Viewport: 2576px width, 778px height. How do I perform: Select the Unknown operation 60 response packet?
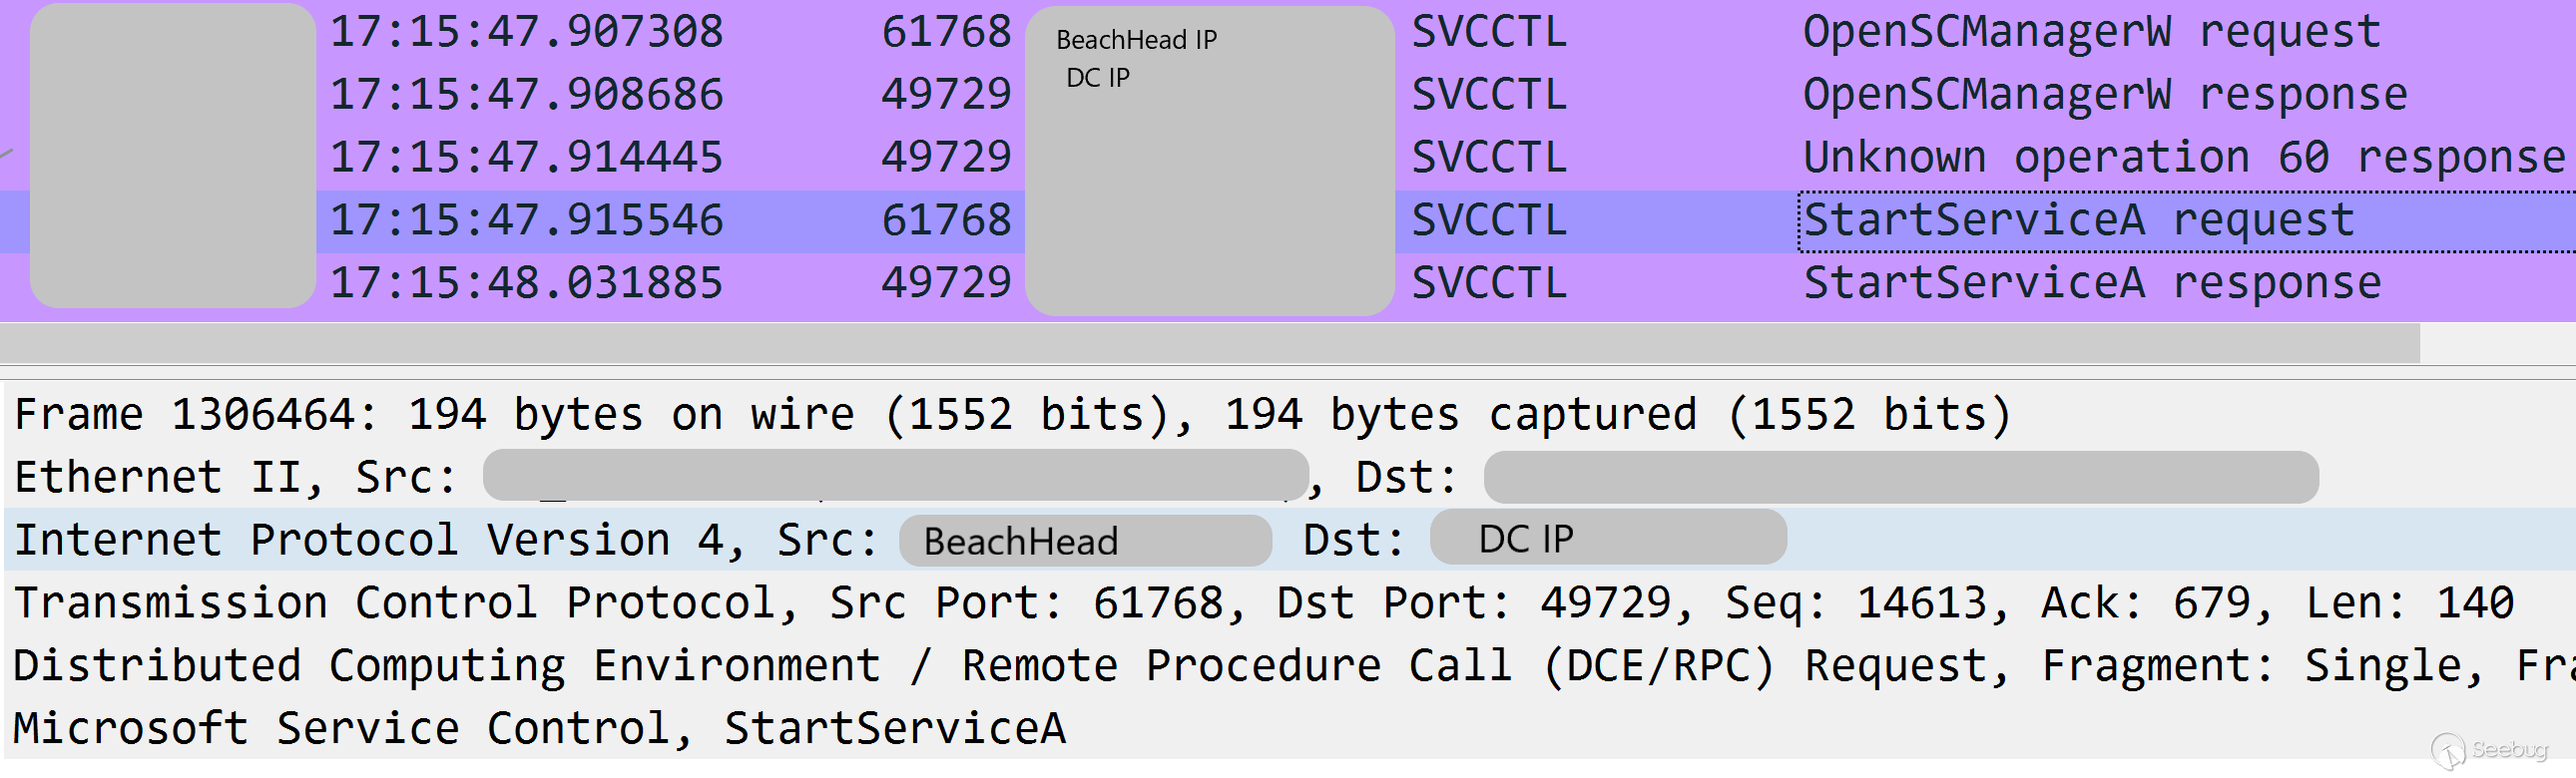pos(2183,158)
